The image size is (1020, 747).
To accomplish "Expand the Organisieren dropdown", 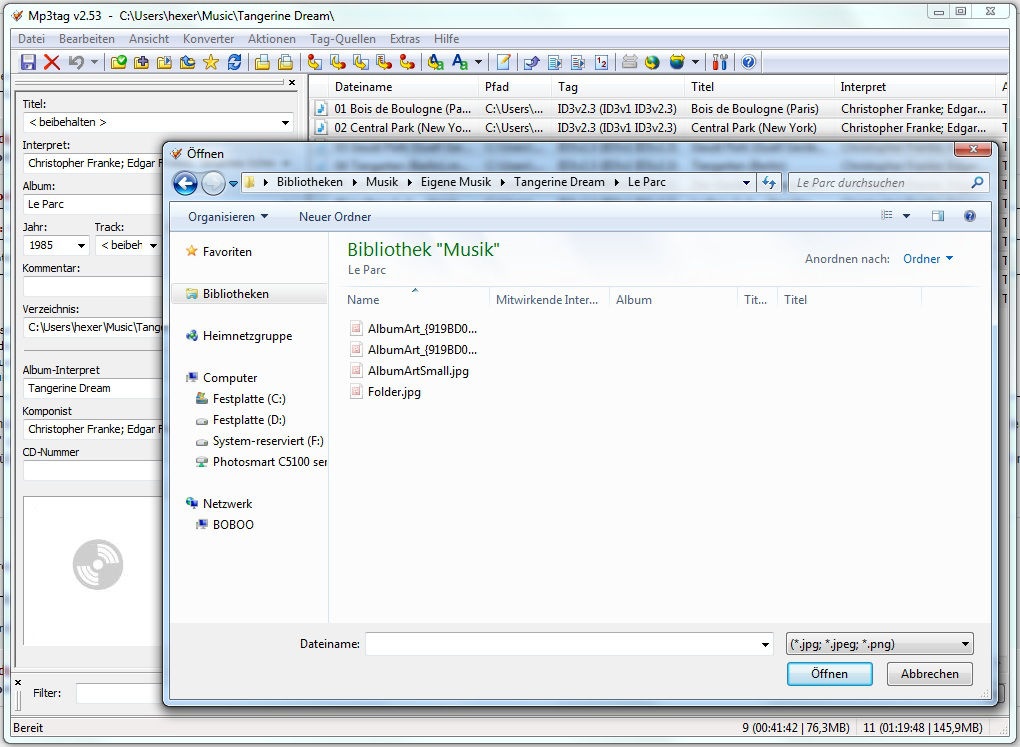I will 228,217.
